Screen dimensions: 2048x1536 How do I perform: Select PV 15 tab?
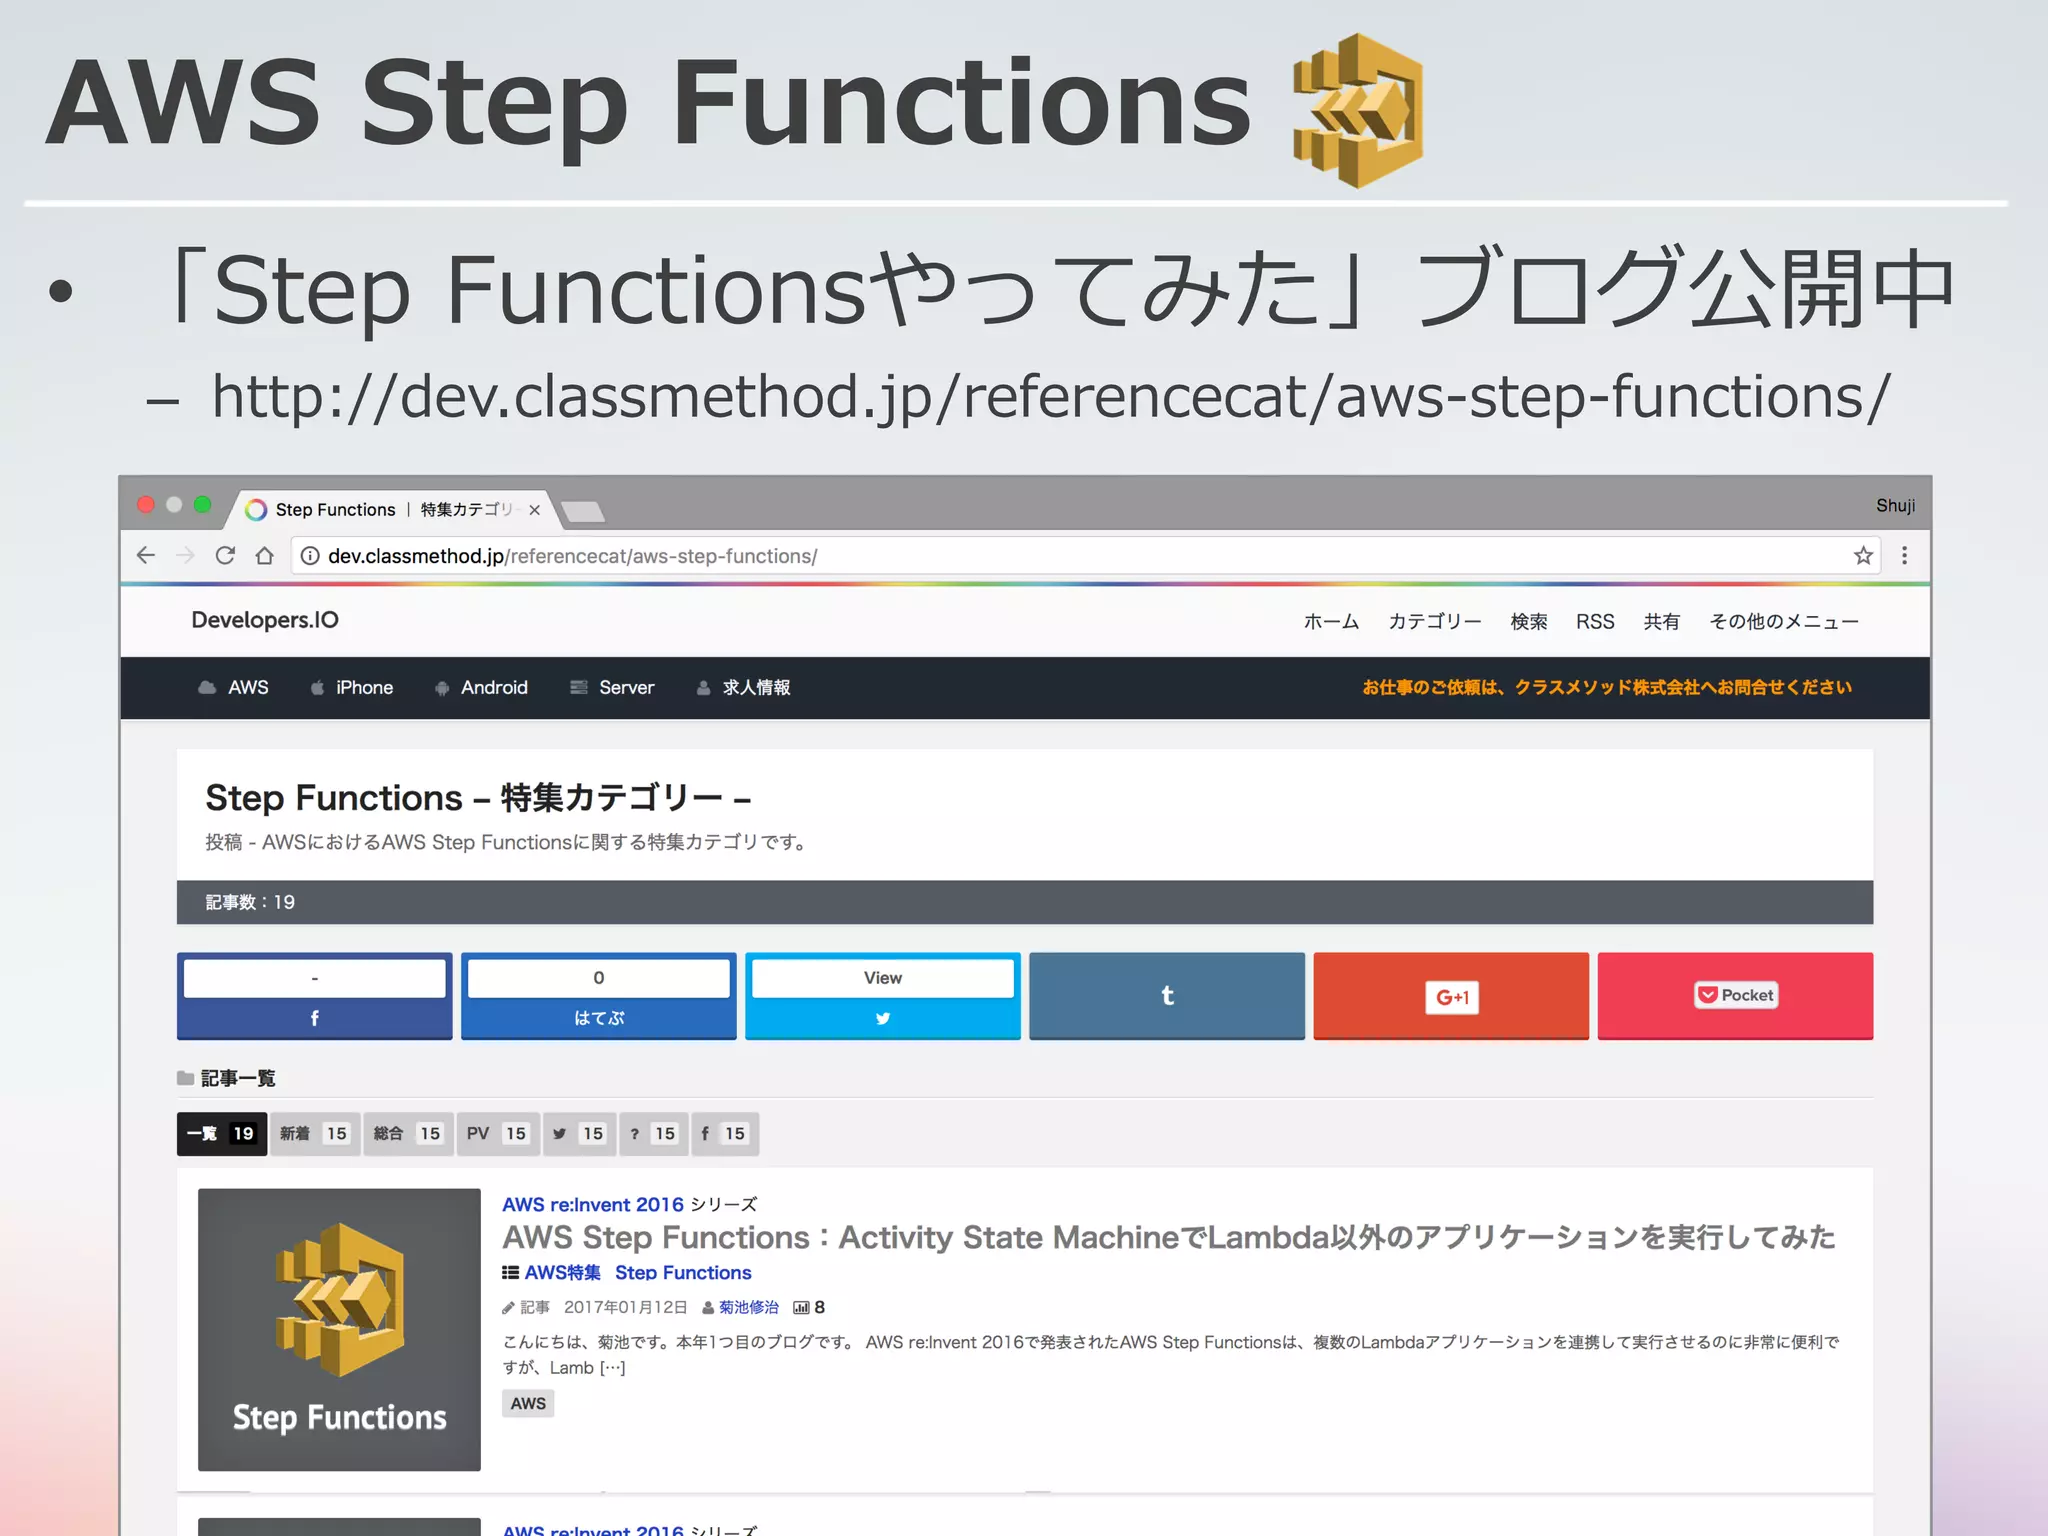pyautogui.click(x=498, y=1134)
